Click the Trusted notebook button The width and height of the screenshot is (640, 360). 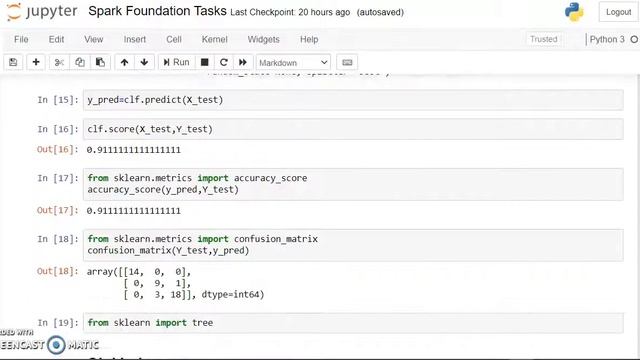tap(543, 39)
